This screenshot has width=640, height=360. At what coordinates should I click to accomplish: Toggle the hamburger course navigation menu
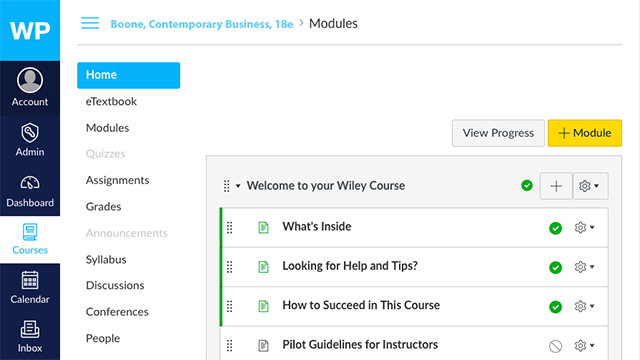coord(90,23)
